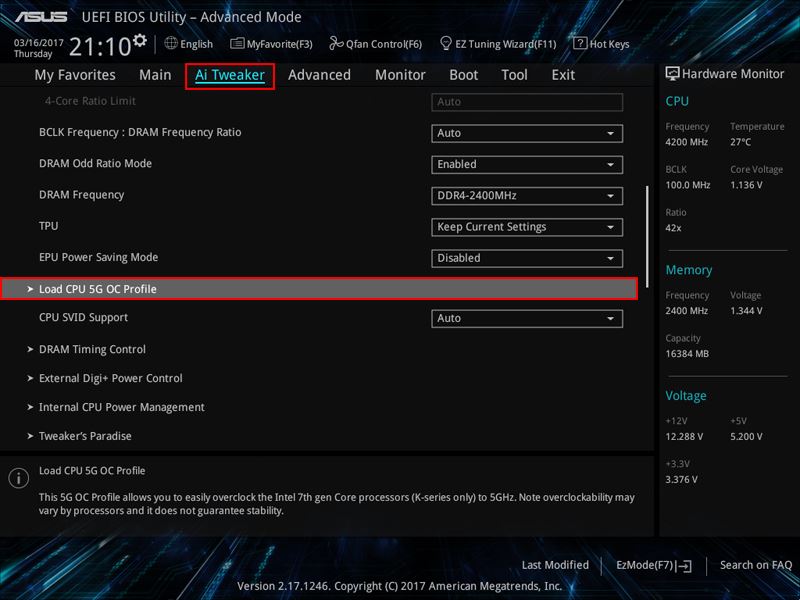Click the 03/16/2017 date

(x=39, y=43)
